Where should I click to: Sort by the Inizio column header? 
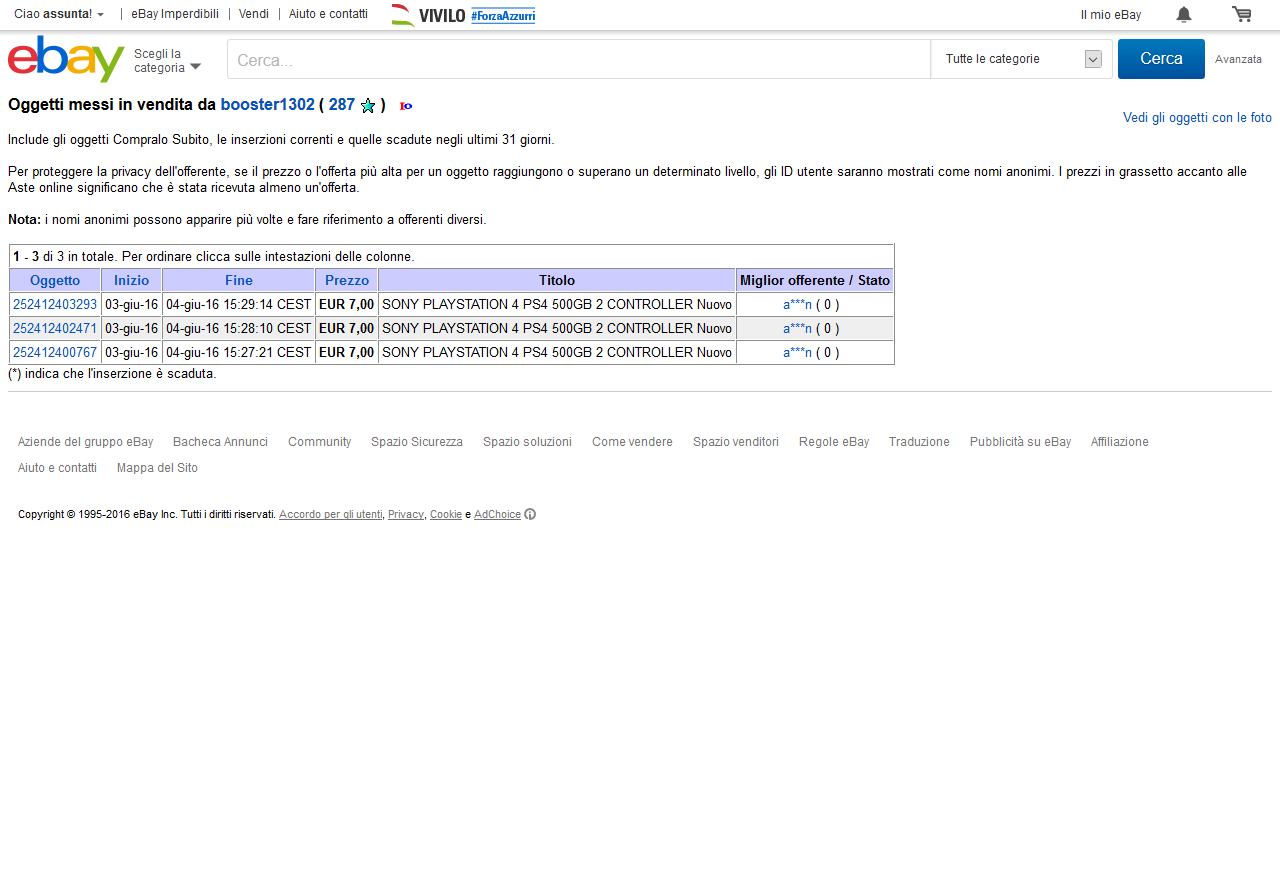[x=131, y=281]
